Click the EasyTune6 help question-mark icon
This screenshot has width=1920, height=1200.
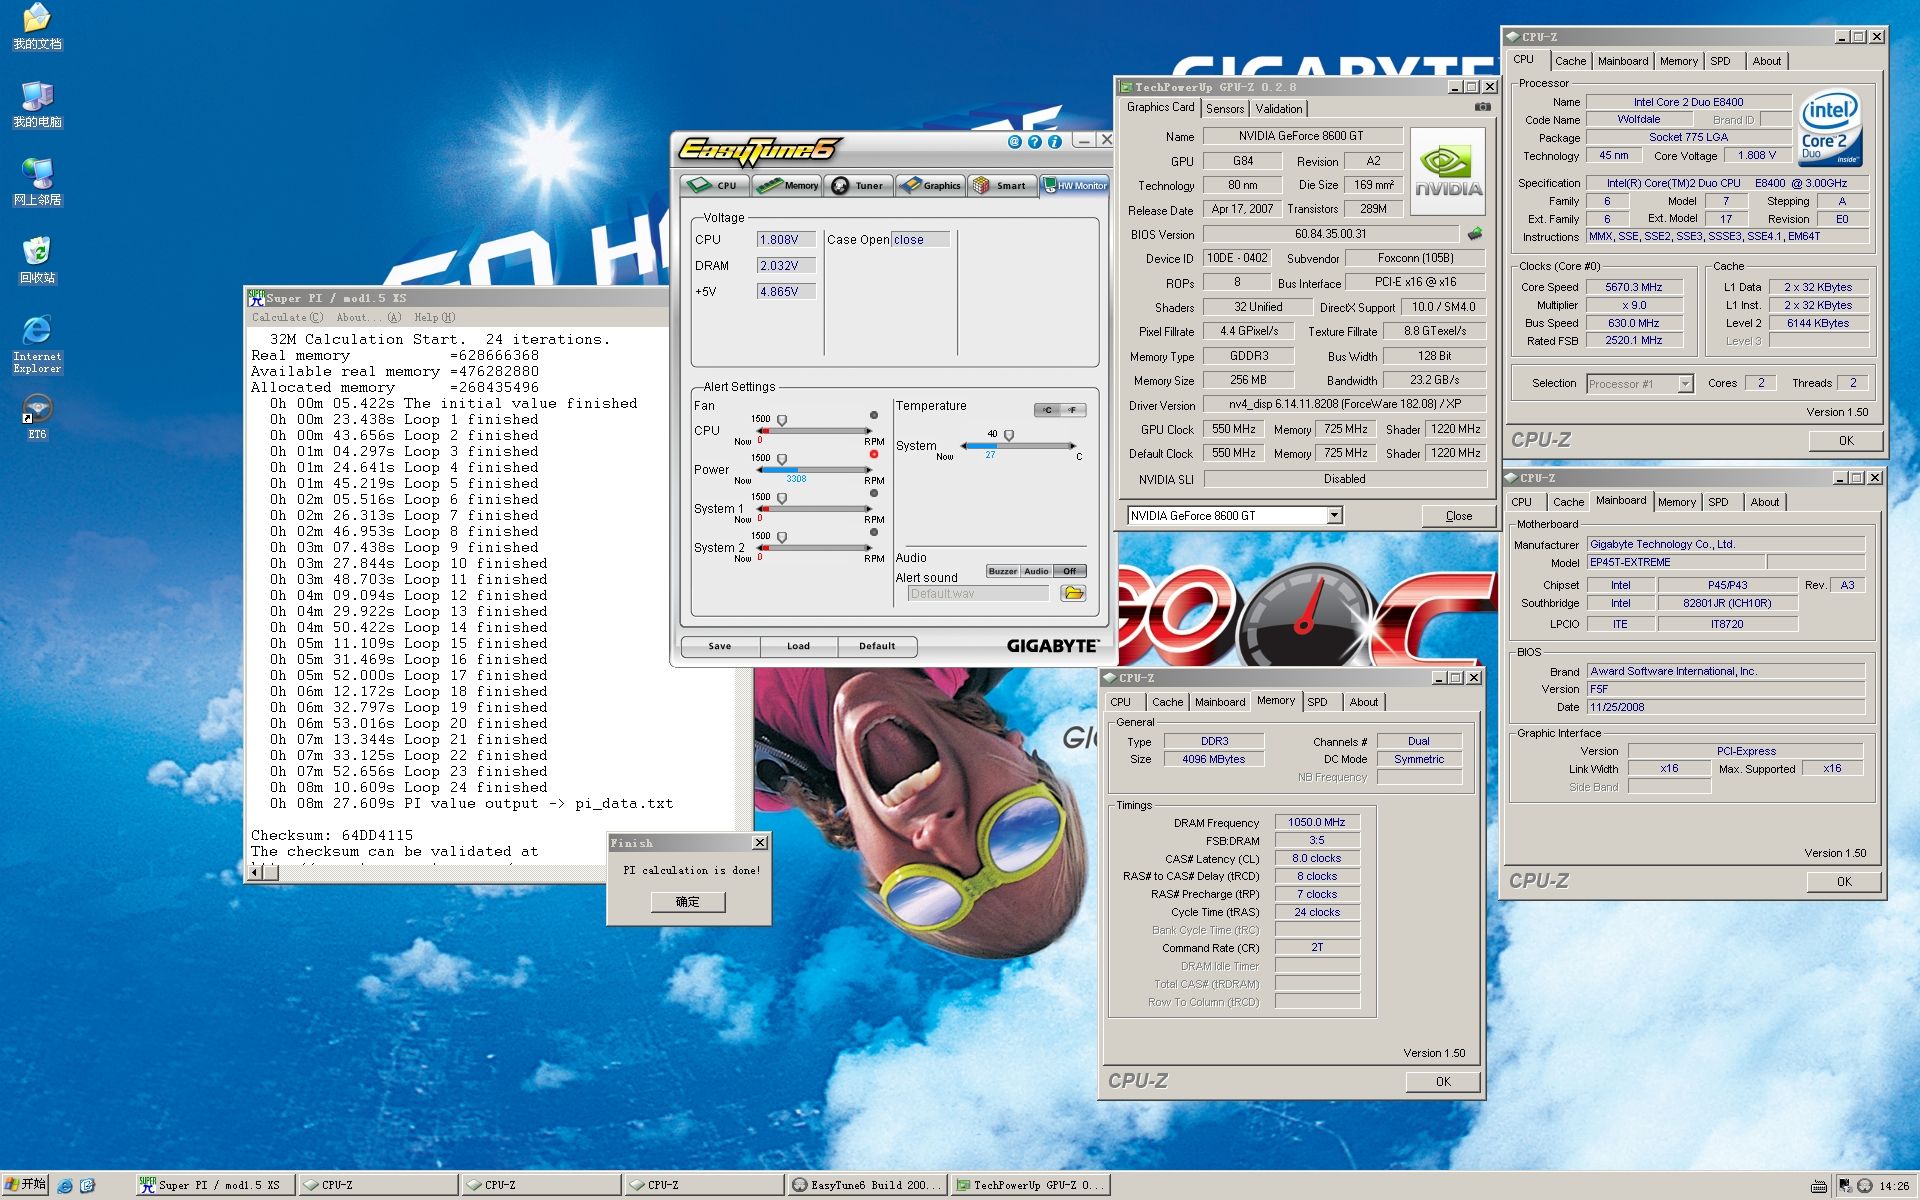pyautogui.click(x=1034, y=142)
